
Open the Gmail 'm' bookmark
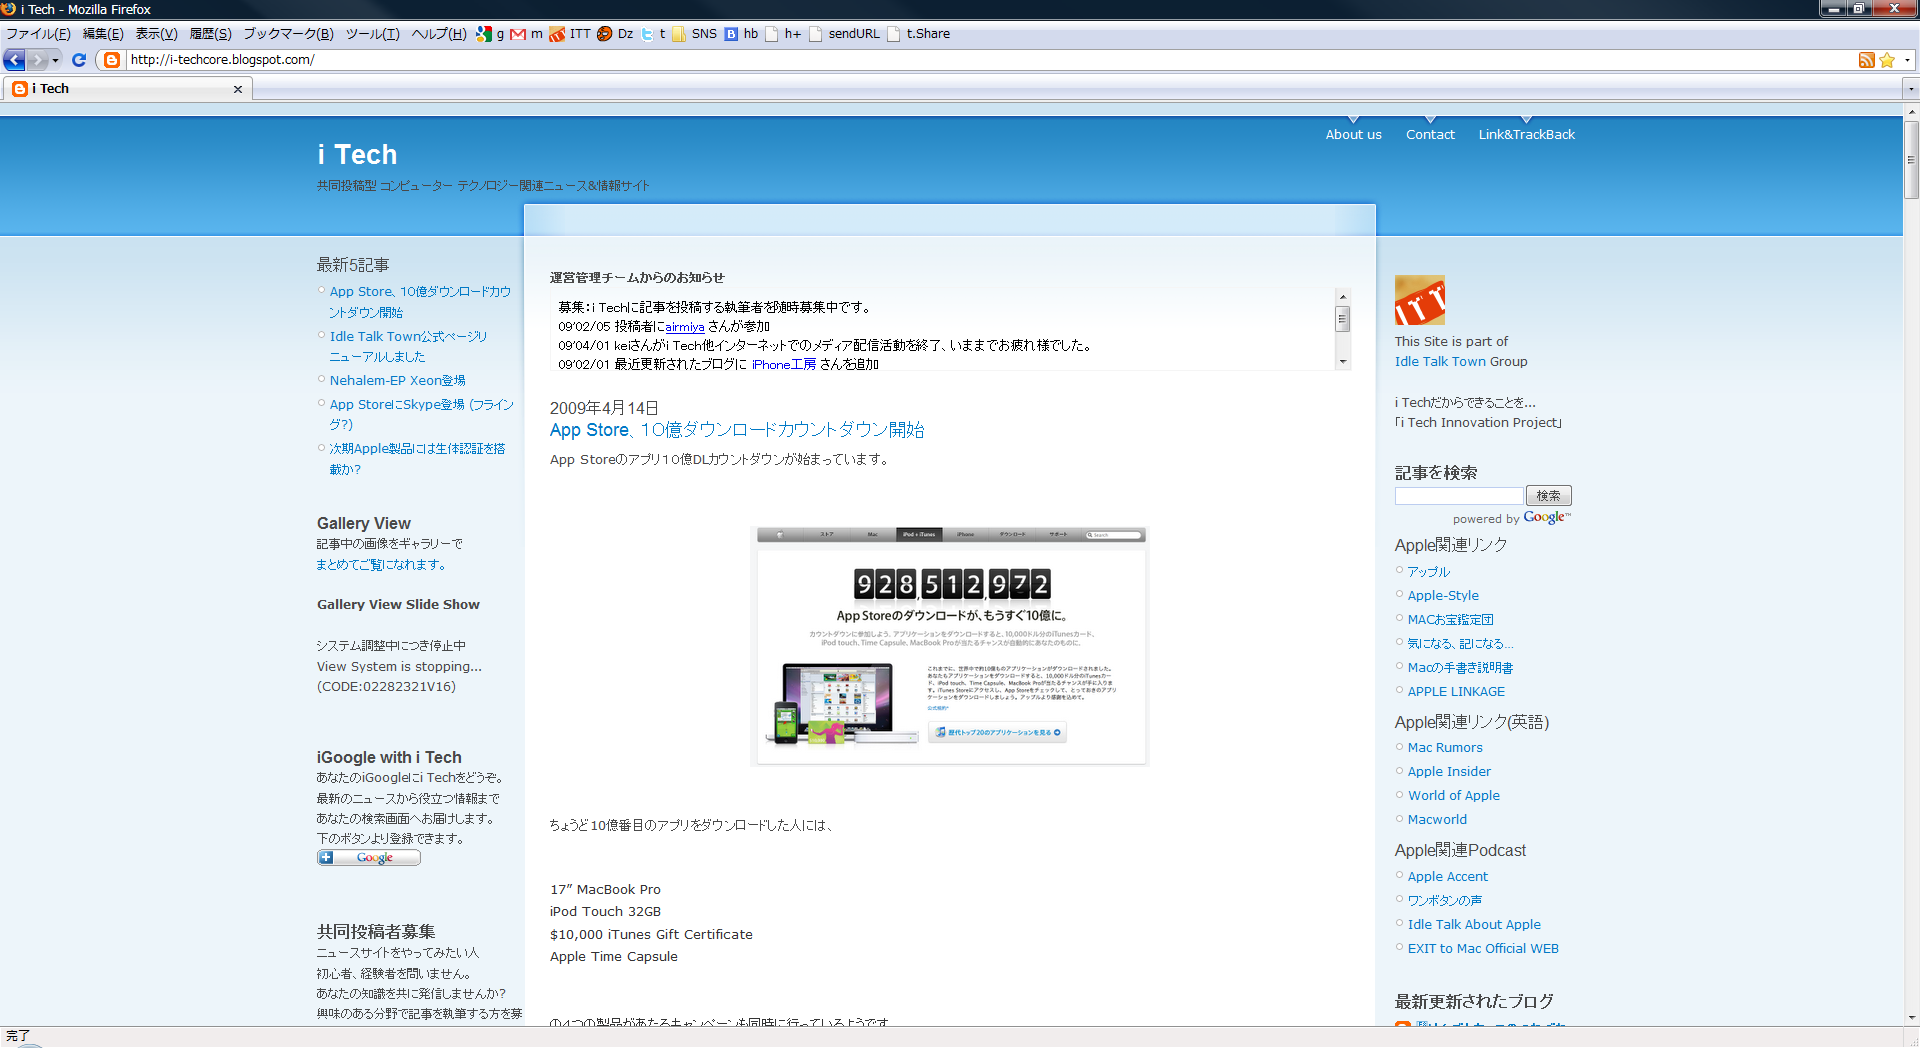click(x=527, y=34)
